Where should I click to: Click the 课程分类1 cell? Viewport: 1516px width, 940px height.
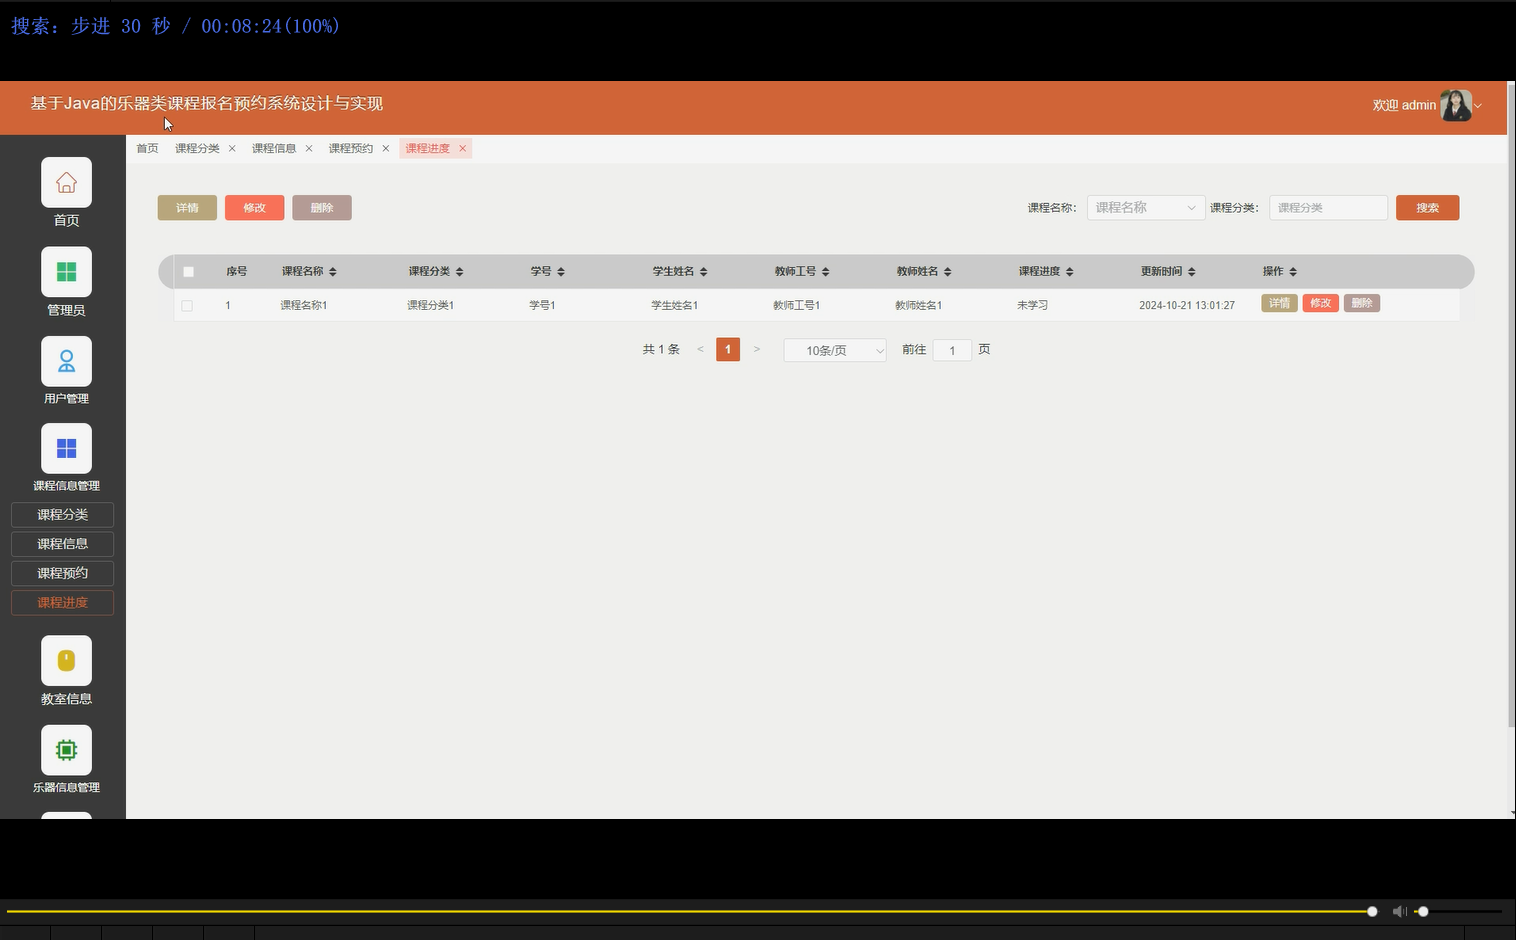click(430, 305)
